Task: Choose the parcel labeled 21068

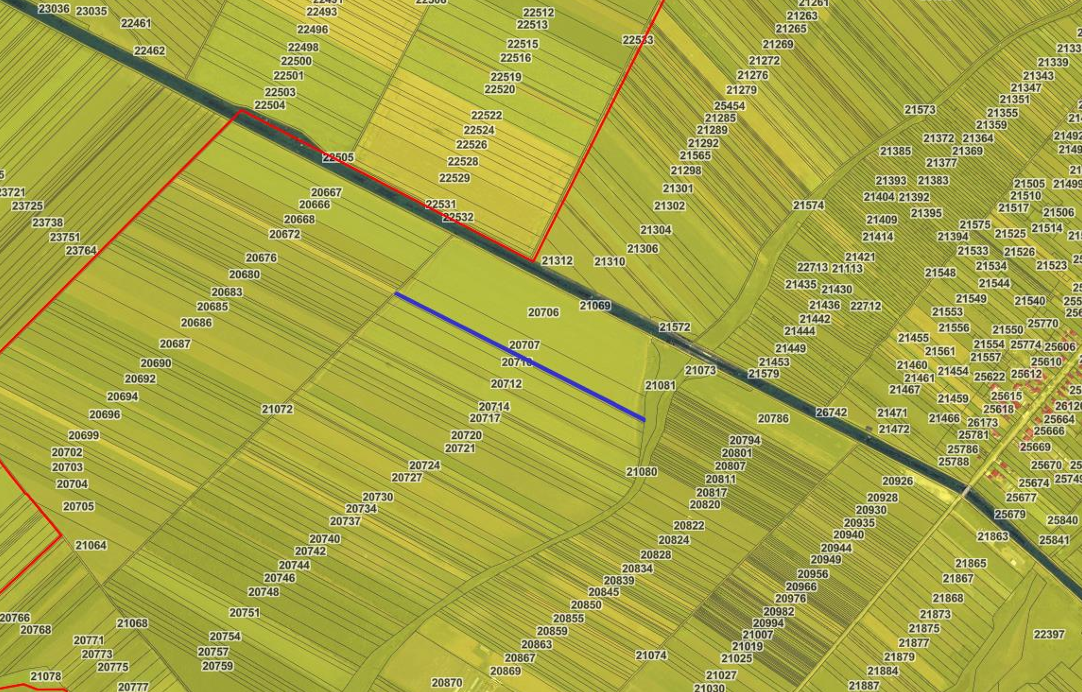Action: tap(132, 623)
